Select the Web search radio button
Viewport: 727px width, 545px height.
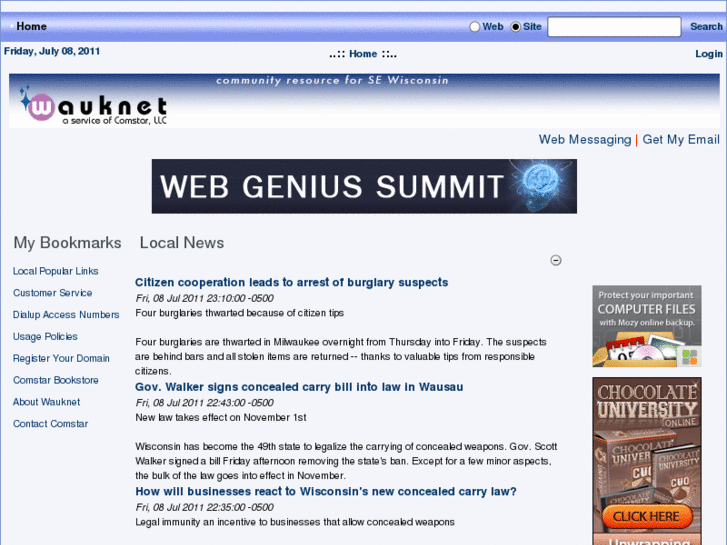click(x=474, y=27)
